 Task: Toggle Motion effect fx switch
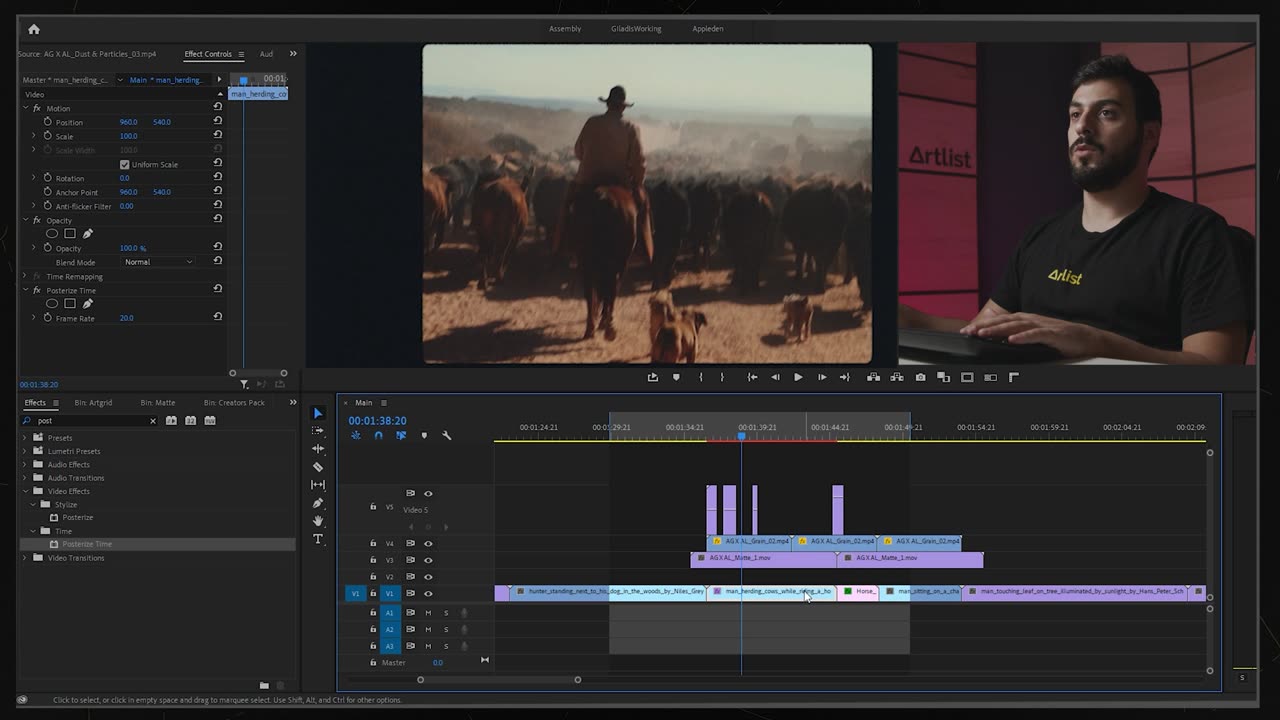tap(37, 108)
